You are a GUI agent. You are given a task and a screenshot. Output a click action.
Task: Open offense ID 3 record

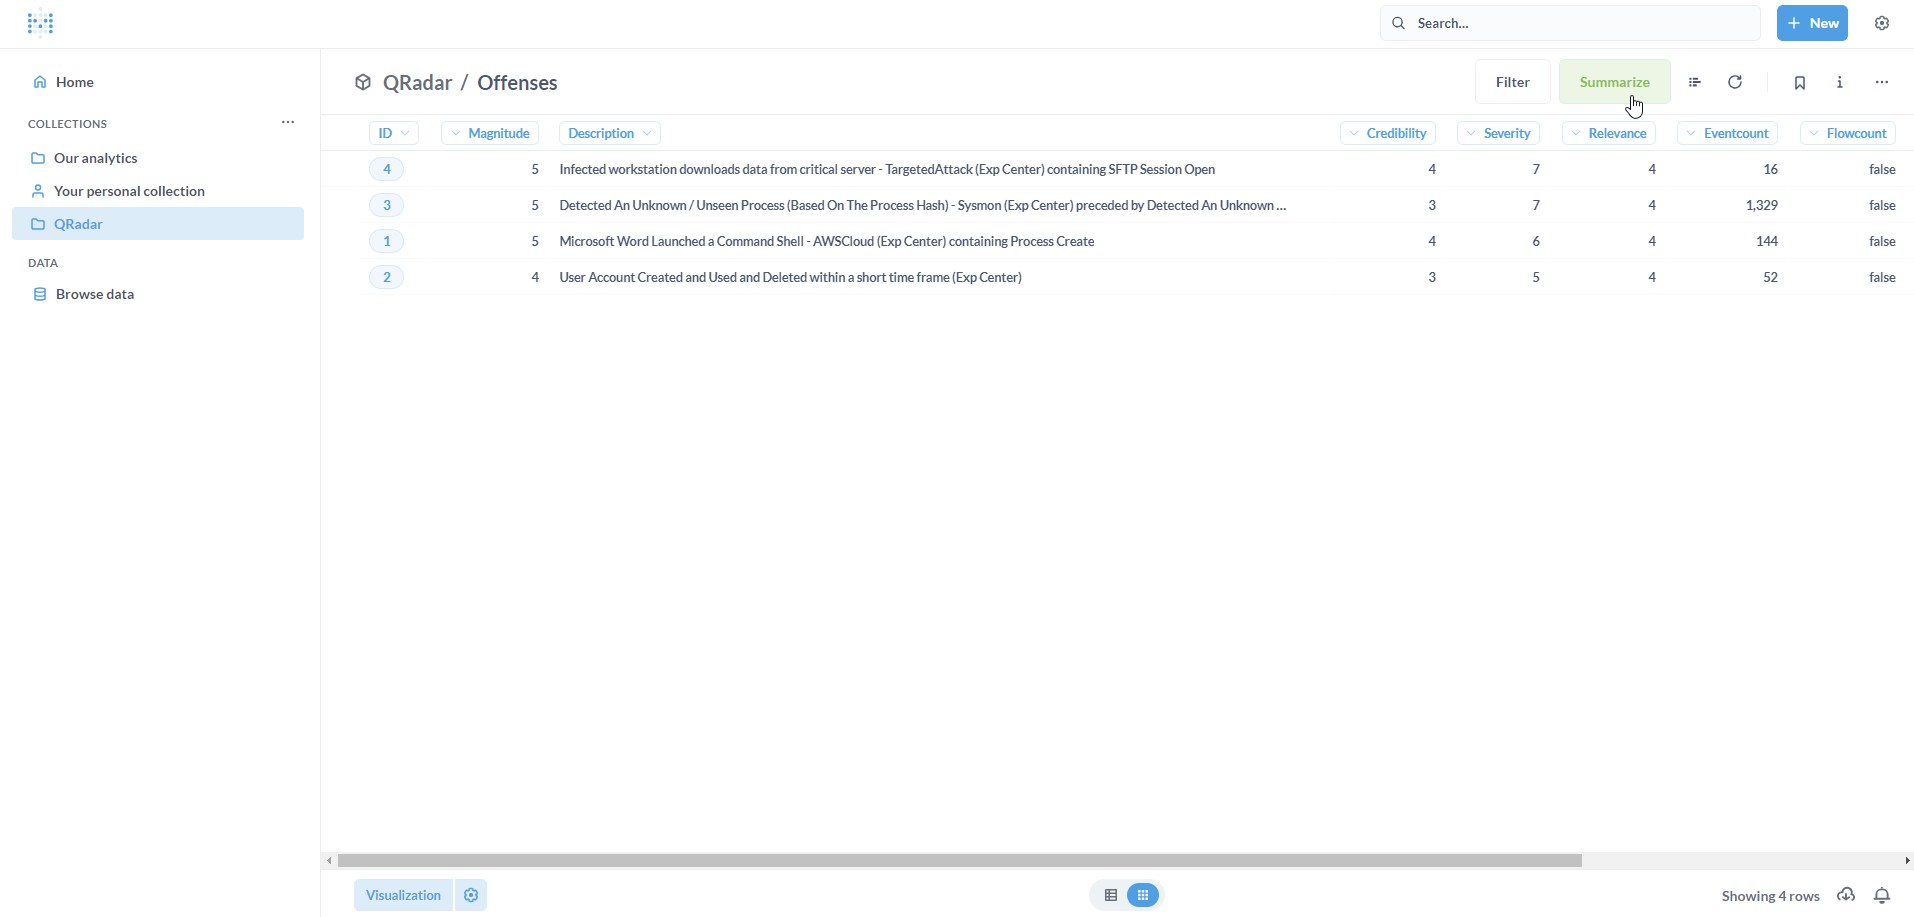tap(387, 205)
